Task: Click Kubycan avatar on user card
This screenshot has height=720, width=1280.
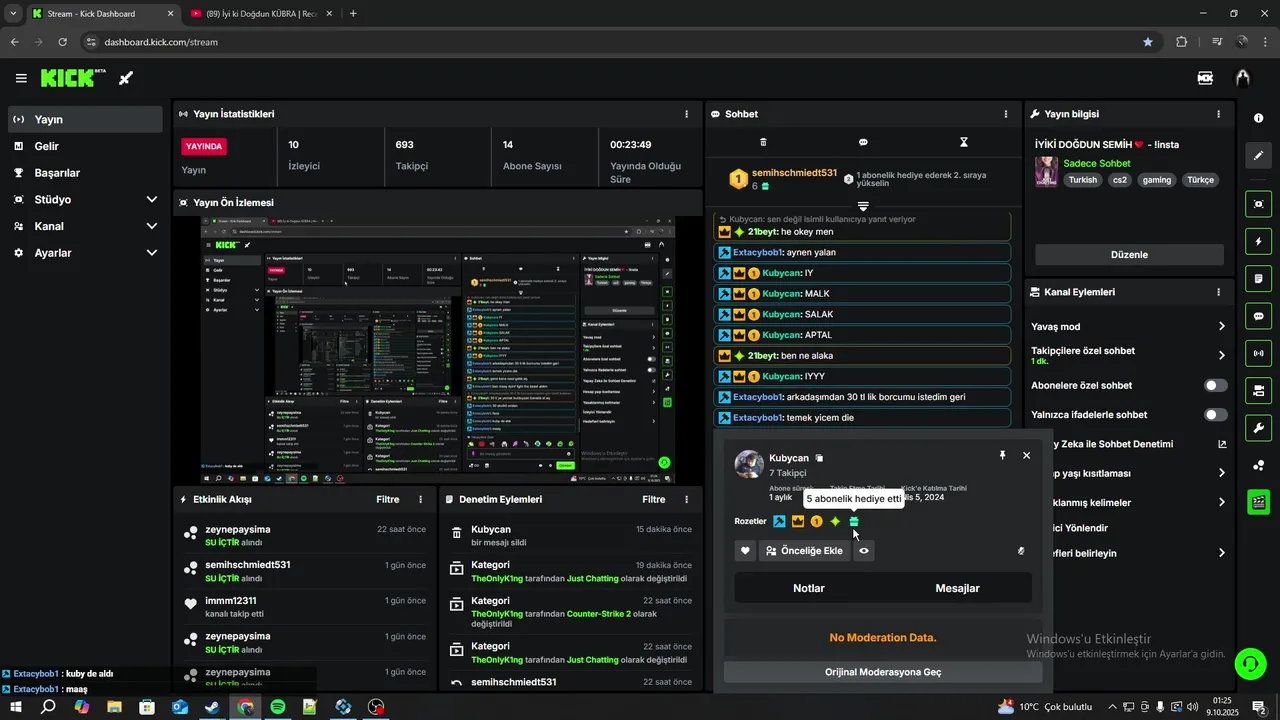Action: pyautogui.click(x=749, y=464)
